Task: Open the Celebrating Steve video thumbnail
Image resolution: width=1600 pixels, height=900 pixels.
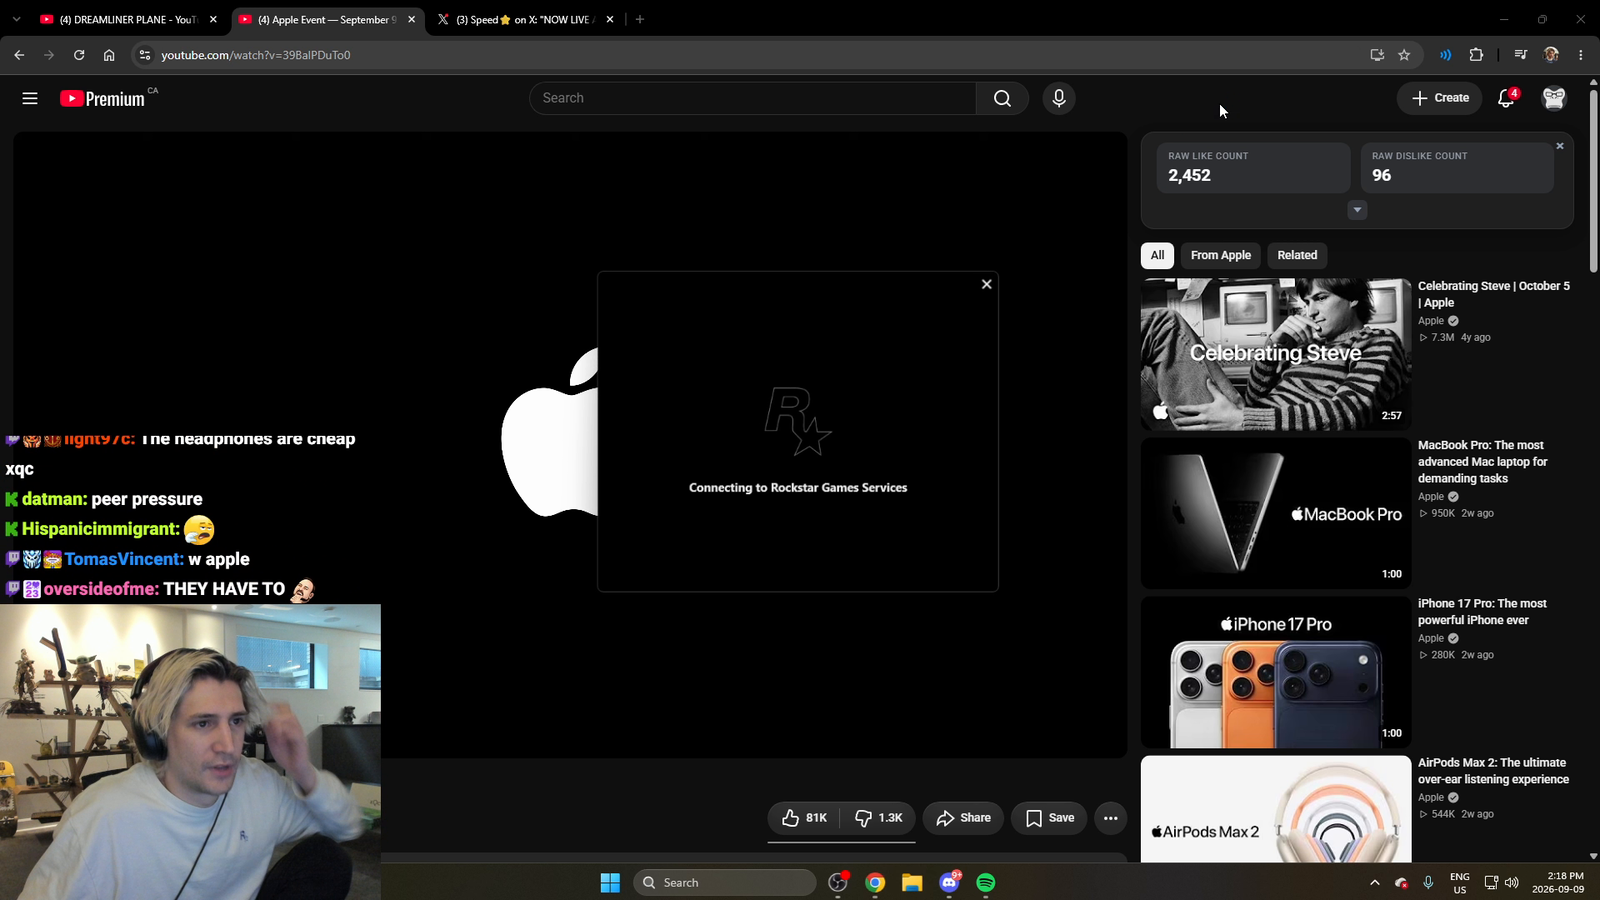Action: (x=1276, y=354)
